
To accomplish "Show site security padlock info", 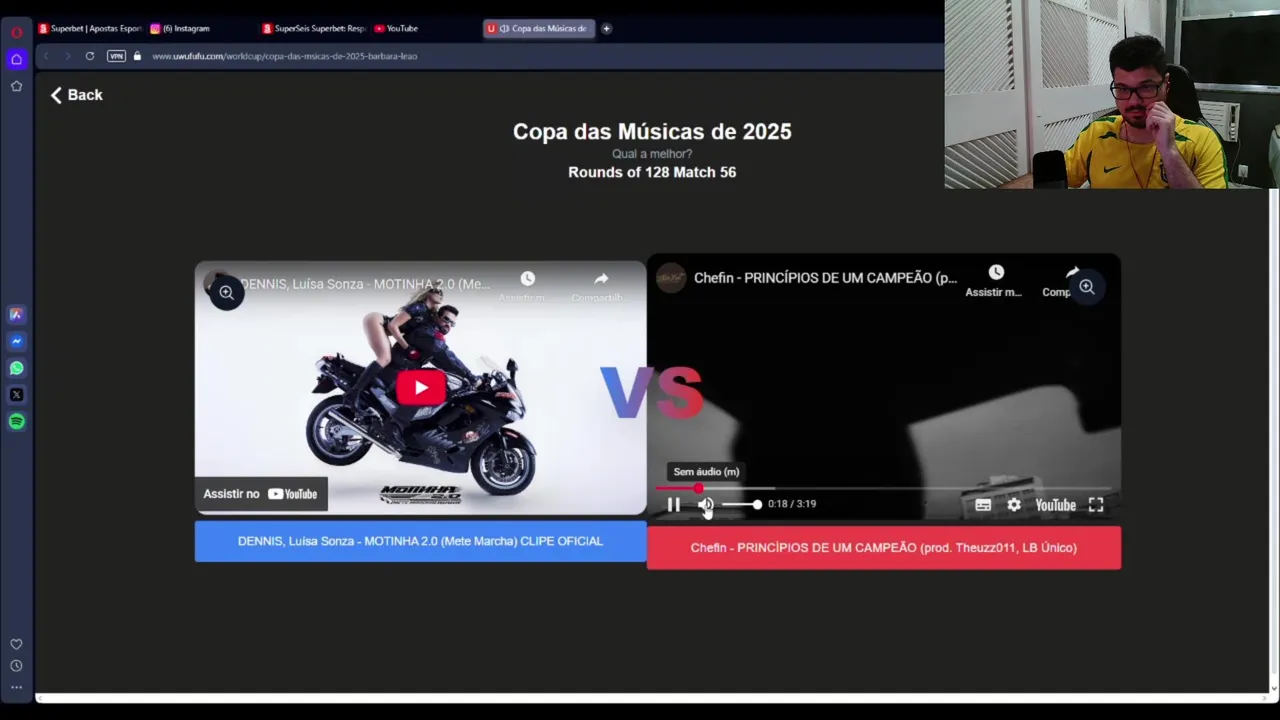I will (137, 56).
